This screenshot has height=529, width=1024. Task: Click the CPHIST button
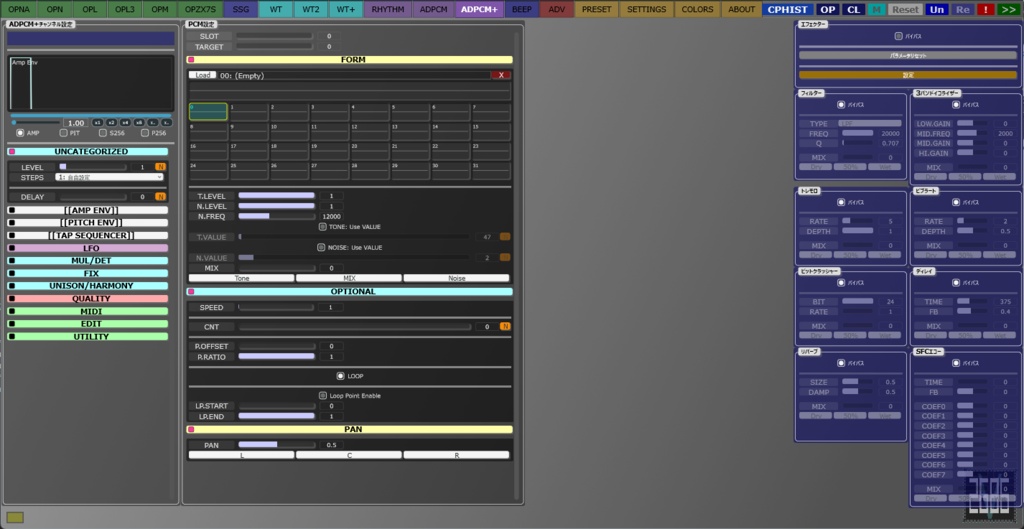coord(788,9)
